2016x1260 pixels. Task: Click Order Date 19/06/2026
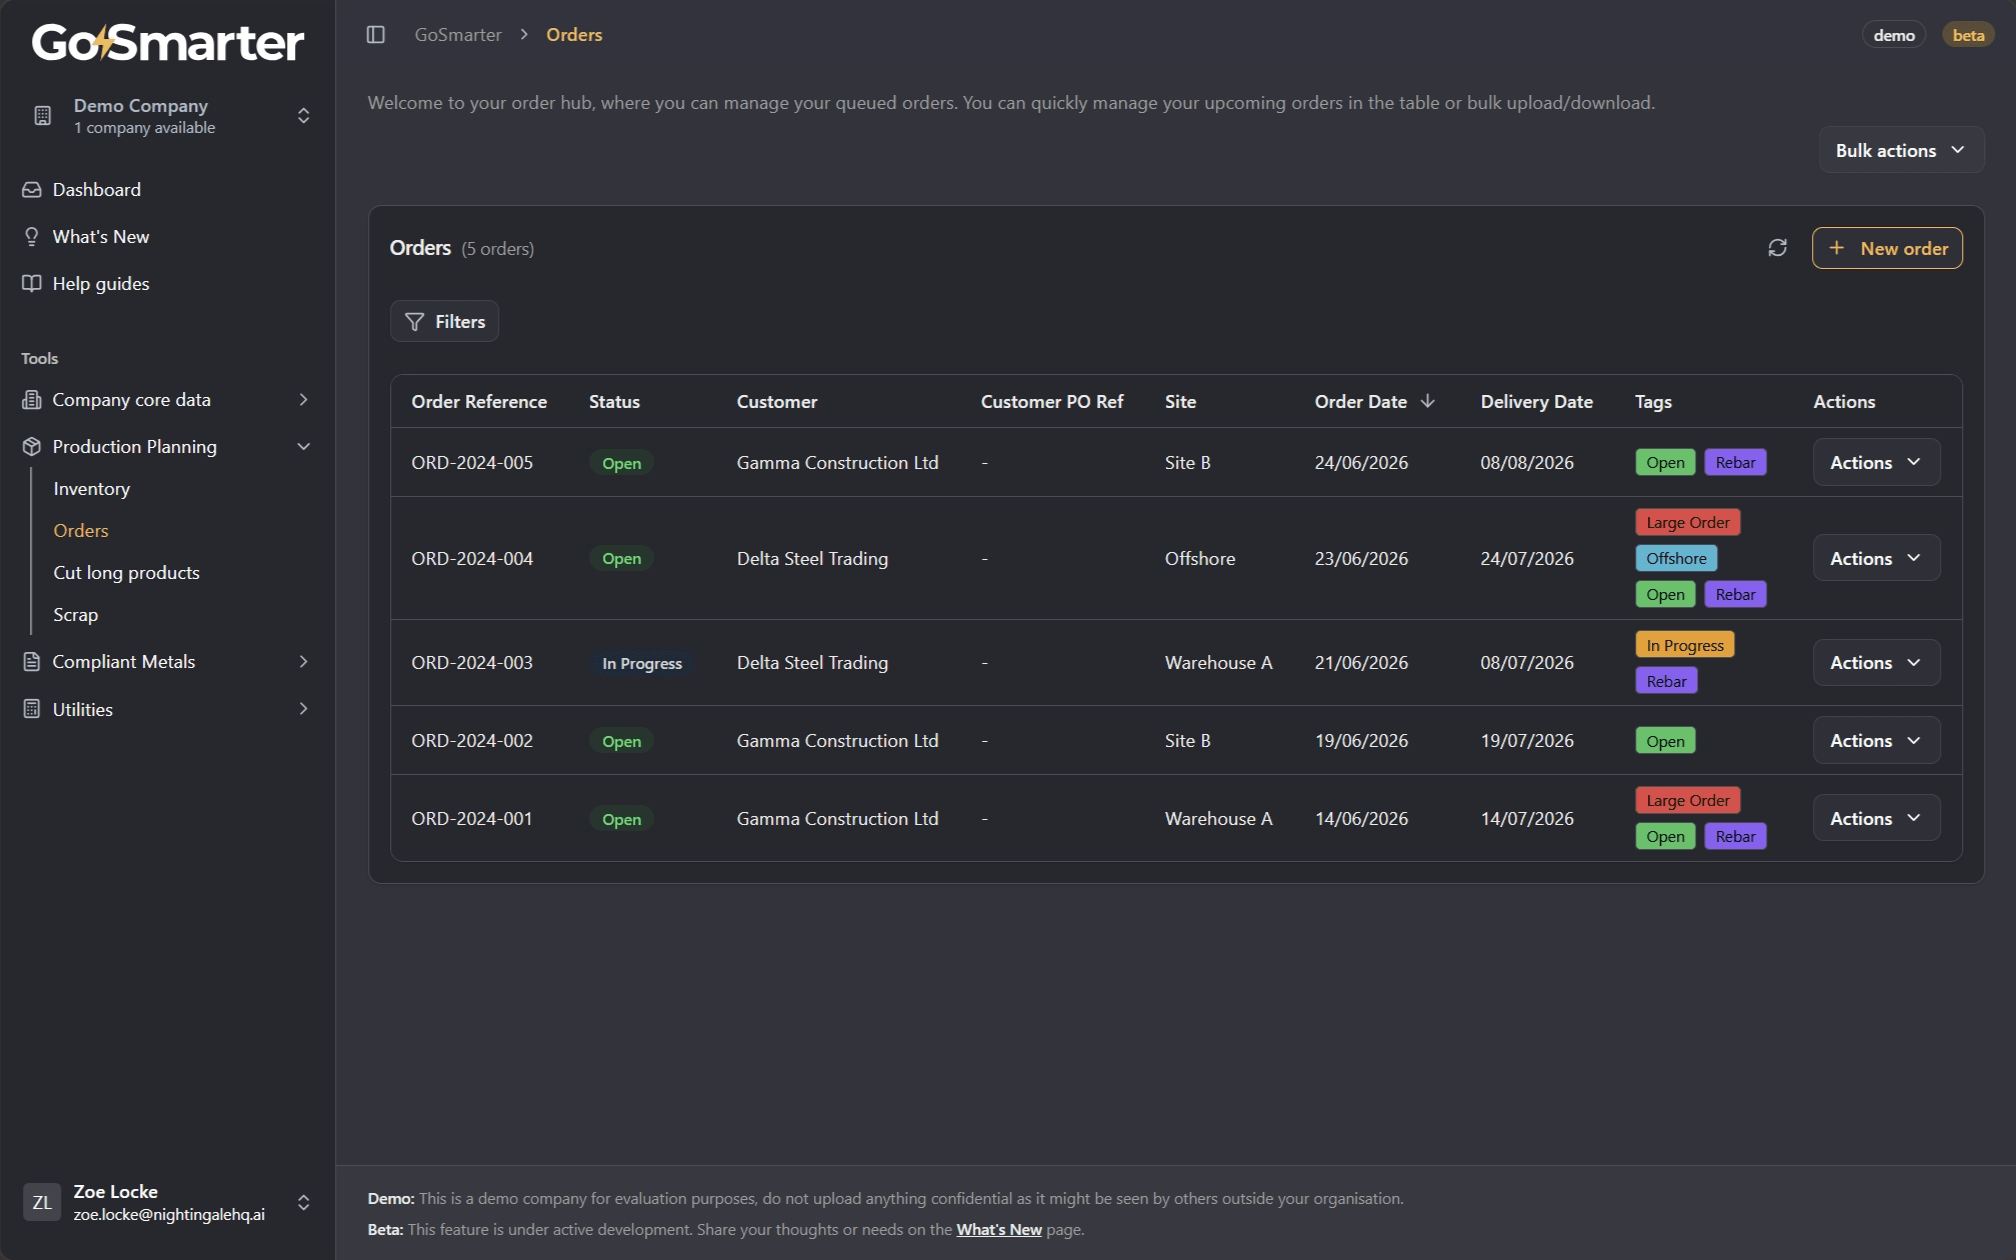[x=1361, y=741]
